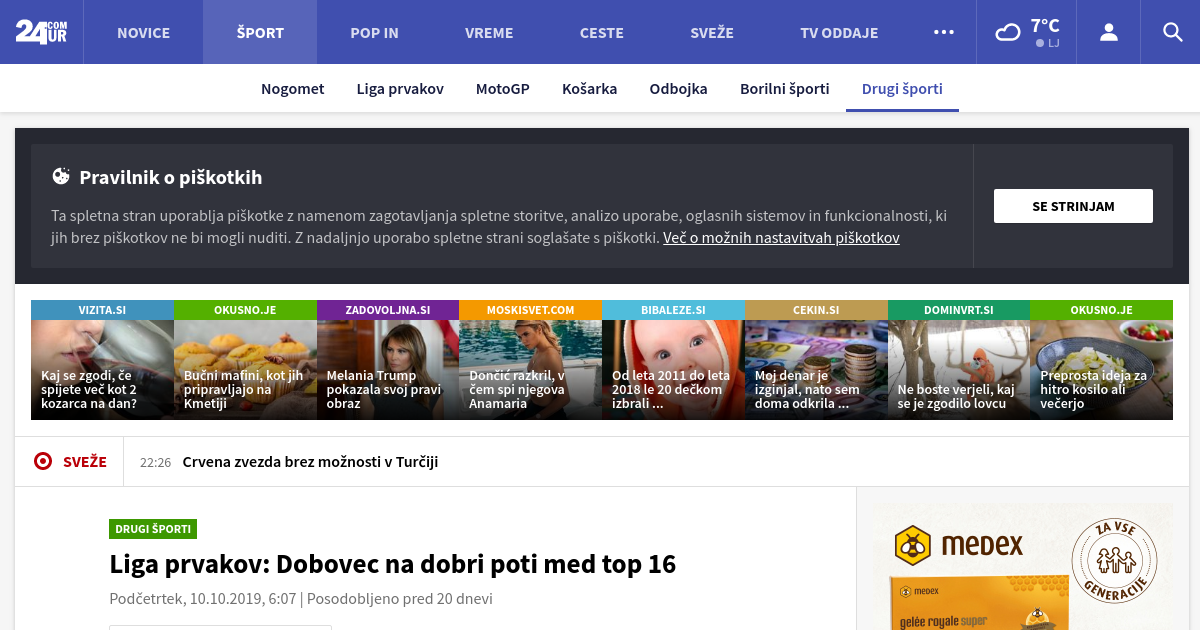This screenshot has height=630, width=1200.
Task: Open the search magnifier icon
Action: (1172, 32)
